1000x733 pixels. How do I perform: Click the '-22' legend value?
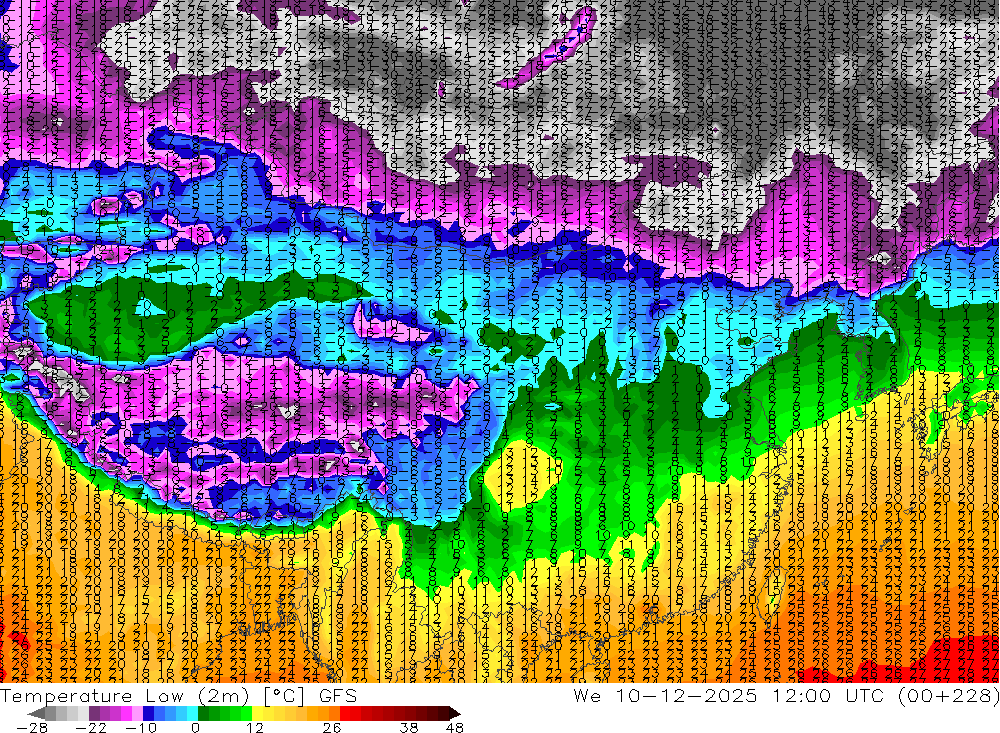pos(91,727)
